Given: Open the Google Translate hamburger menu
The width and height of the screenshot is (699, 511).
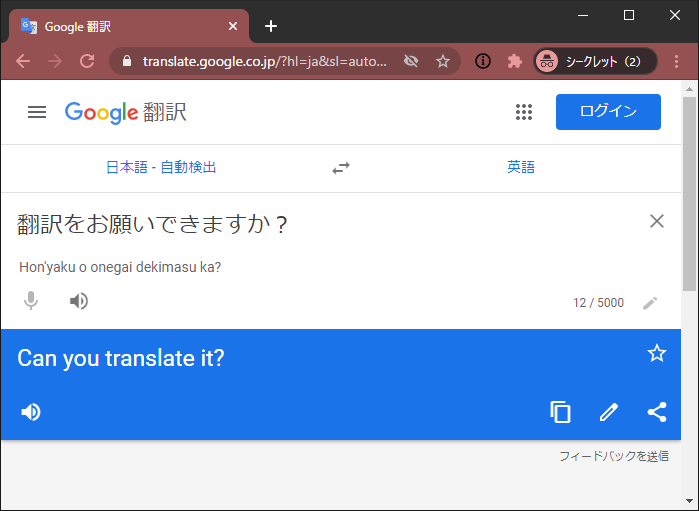Looking at the screenshot, I should click(x=37, y=112).
